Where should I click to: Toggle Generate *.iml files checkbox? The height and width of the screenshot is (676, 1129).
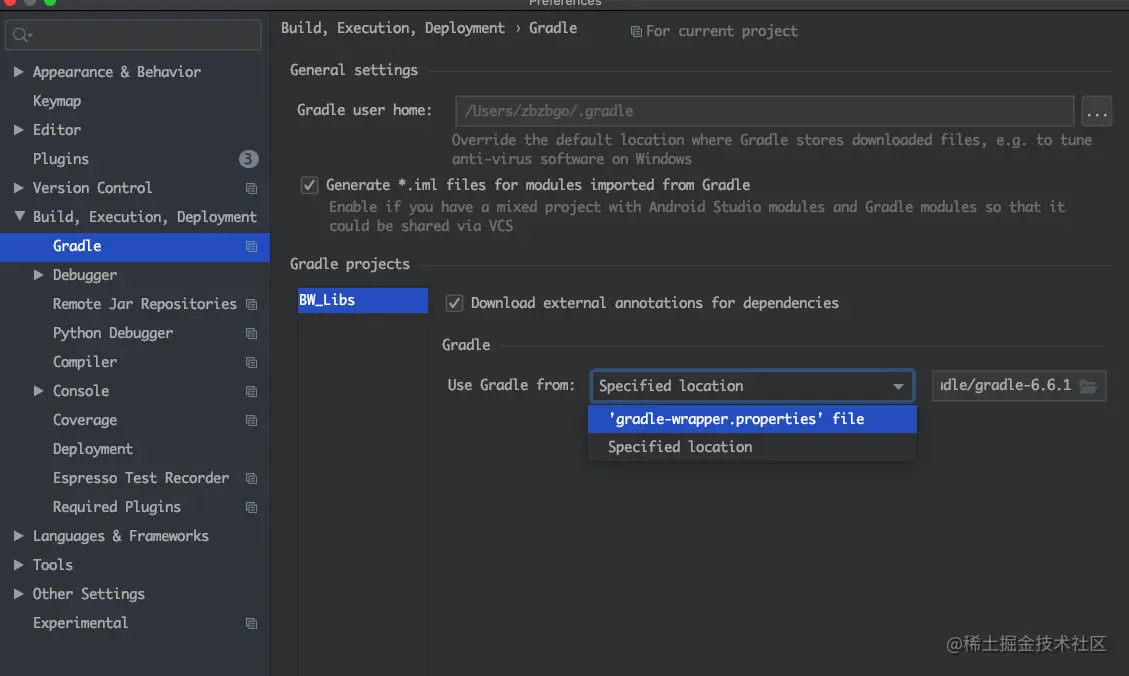click(x=309, y=185)
